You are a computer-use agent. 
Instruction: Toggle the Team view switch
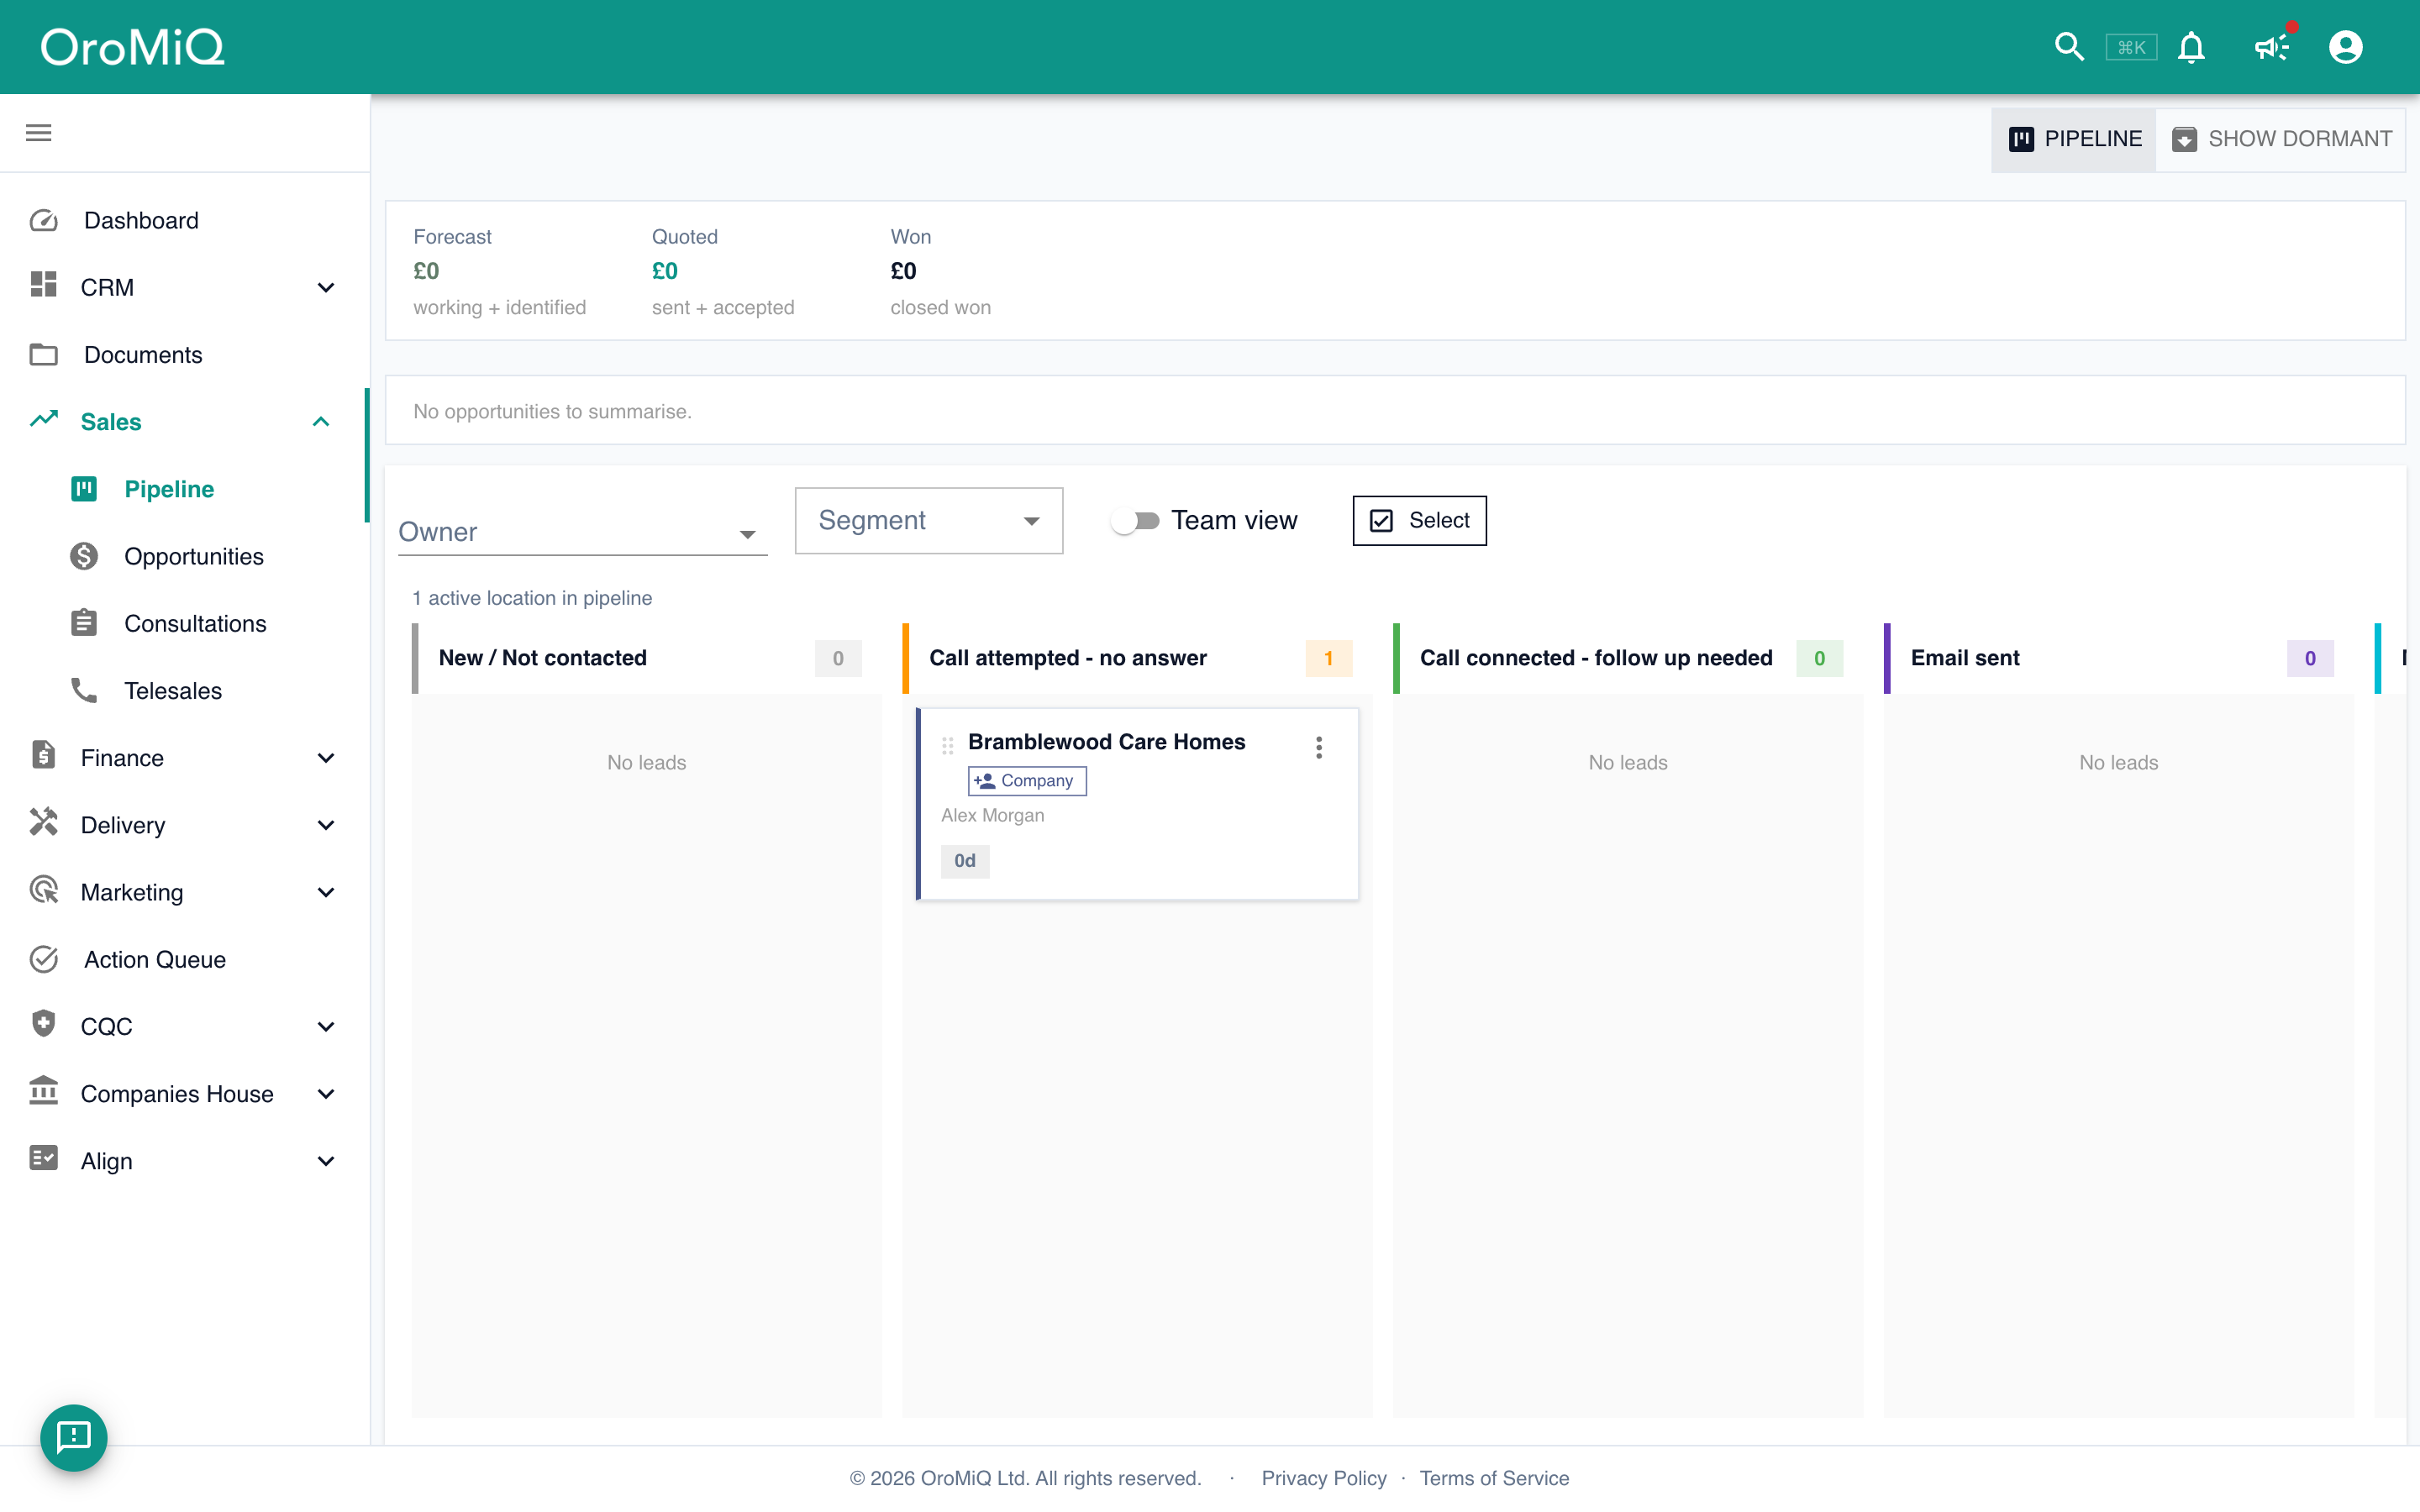click(x=1135, y=521)
